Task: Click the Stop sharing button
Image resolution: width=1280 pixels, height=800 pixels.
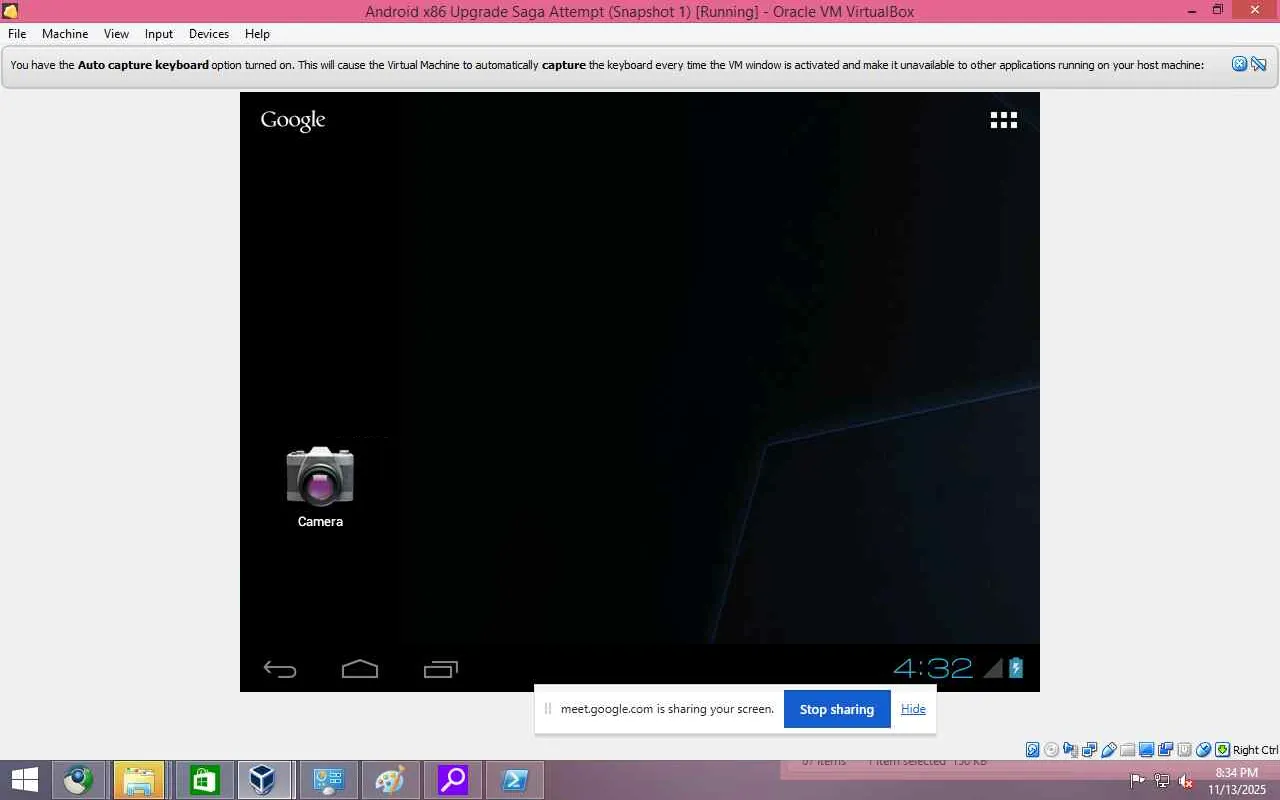Action: coord(837,709)
